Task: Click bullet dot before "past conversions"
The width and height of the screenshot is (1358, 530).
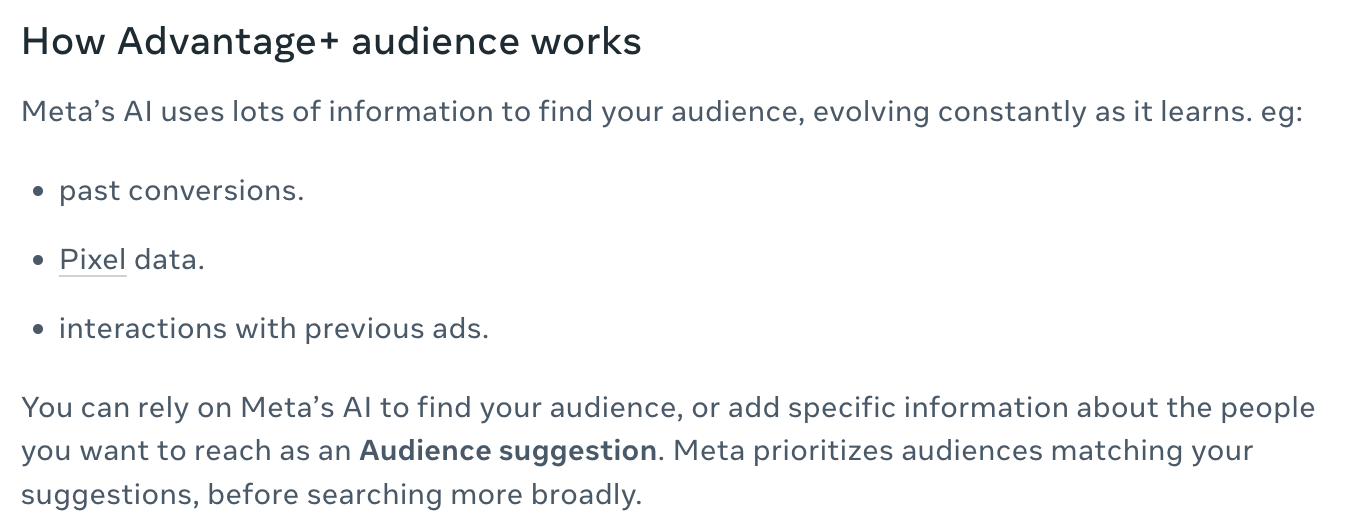Action: point(38,192)
